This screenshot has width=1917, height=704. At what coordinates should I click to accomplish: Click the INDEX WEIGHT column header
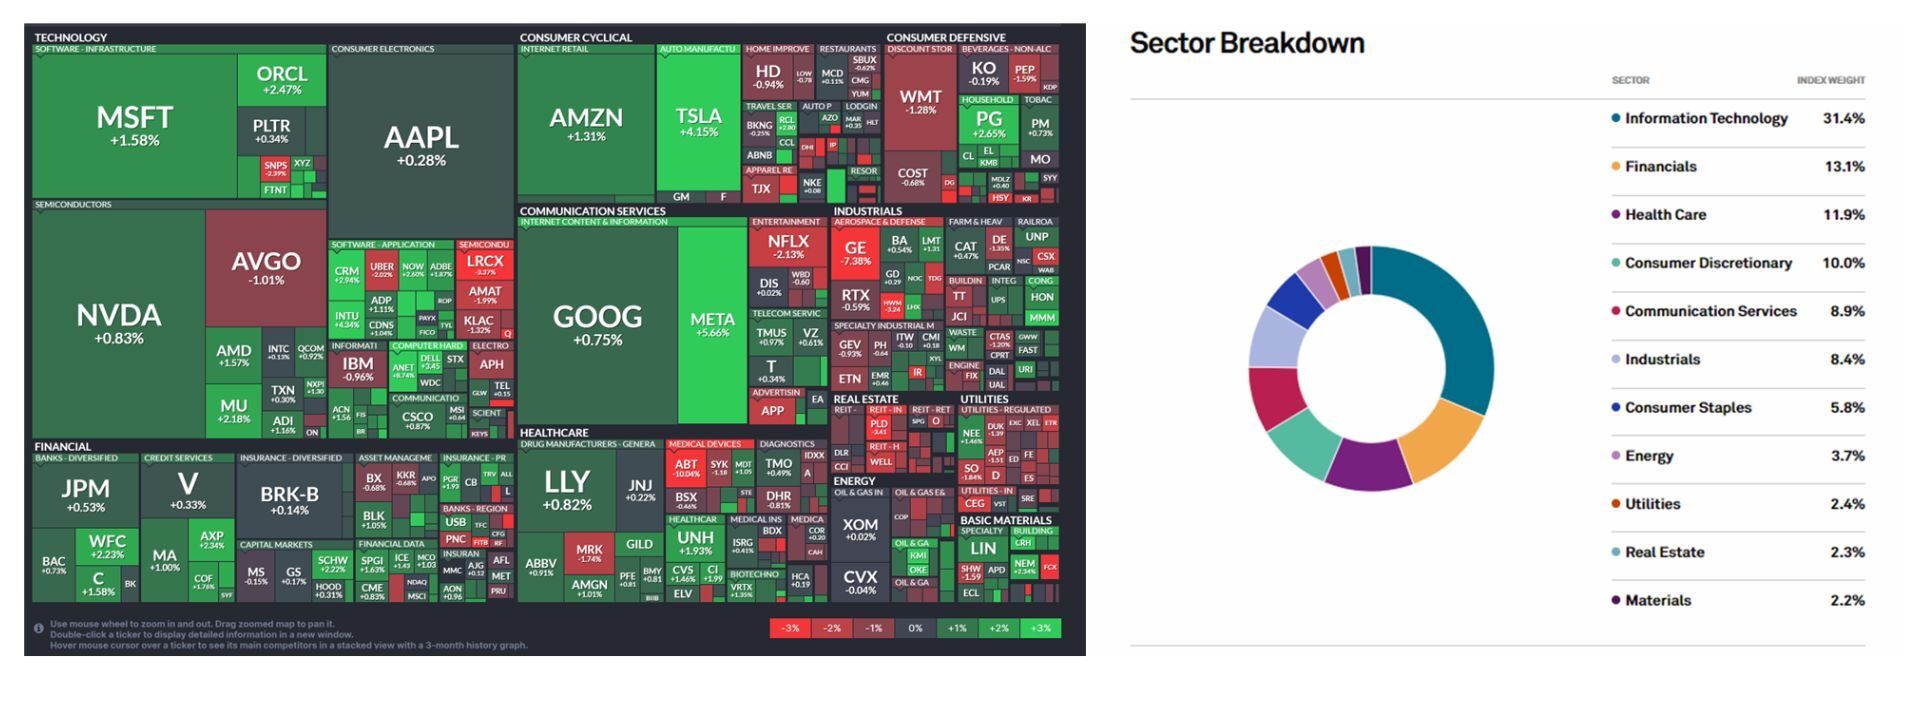tap(1830, 80)
